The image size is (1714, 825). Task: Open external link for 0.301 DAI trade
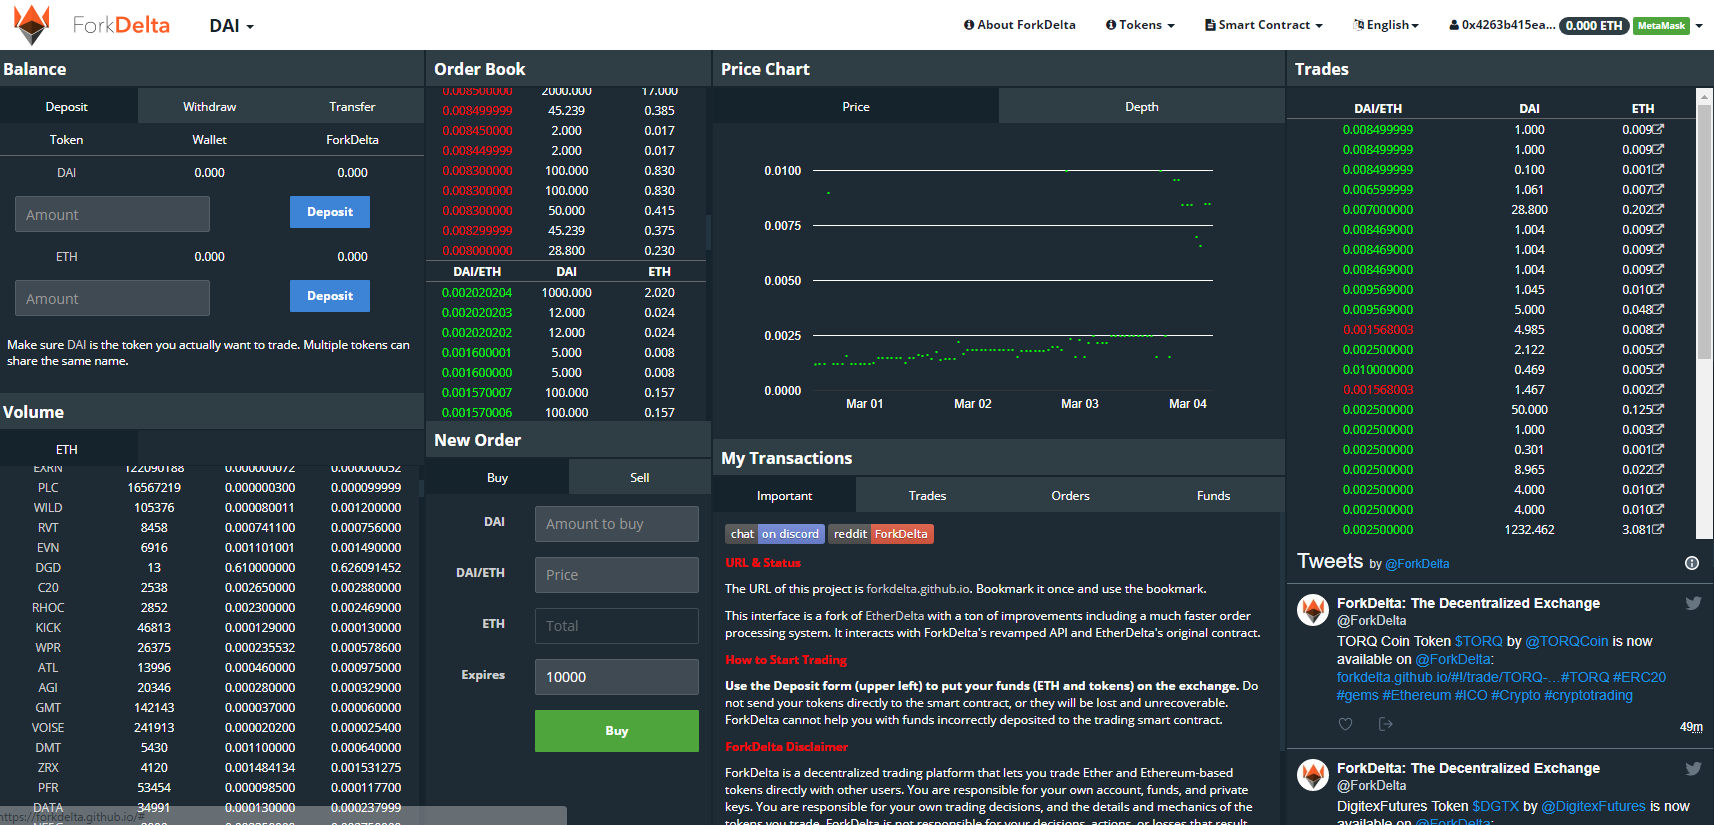click(1658, 449)
